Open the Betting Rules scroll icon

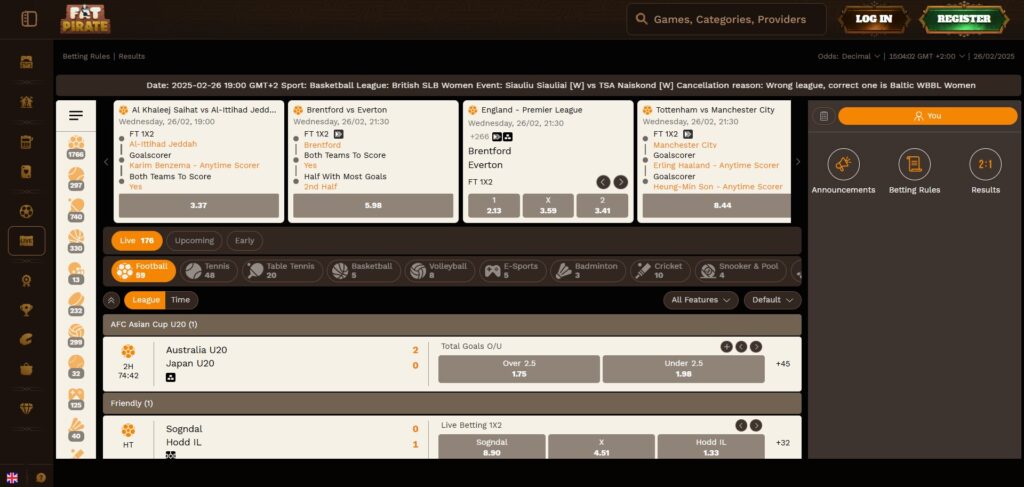pyautogui.click(x=914, y=164)
